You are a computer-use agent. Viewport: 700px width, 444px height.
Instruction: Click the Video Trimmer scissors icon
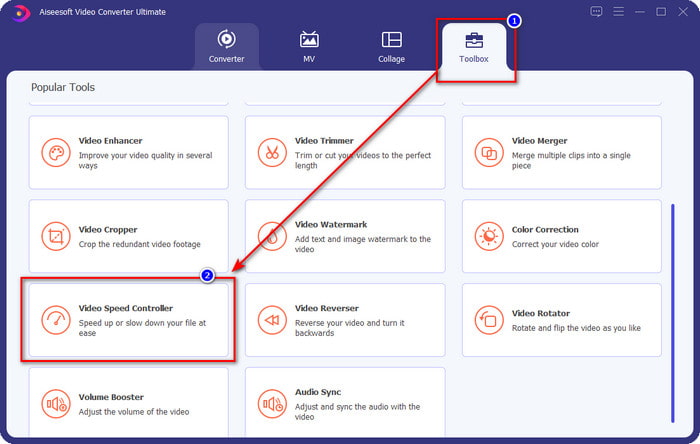(x=272, y=153)
